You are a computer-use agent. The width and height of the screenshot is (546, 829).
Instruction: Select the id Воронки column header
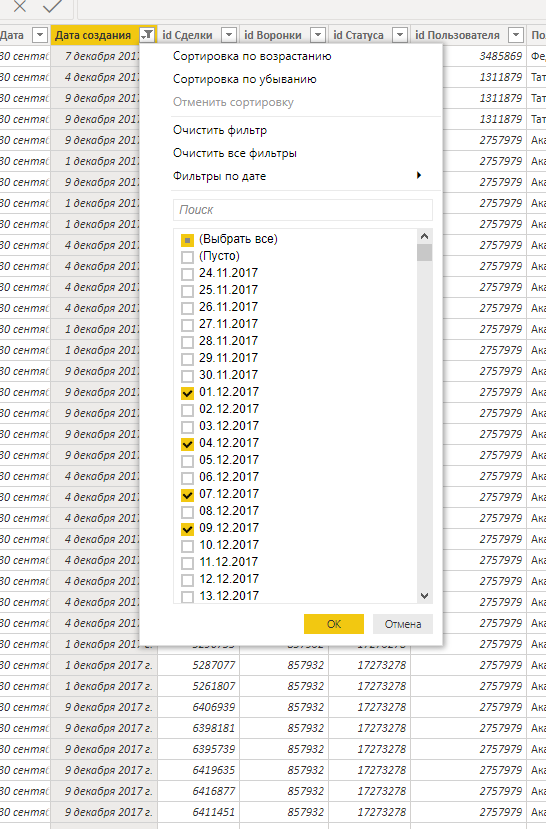pos(273,35)
